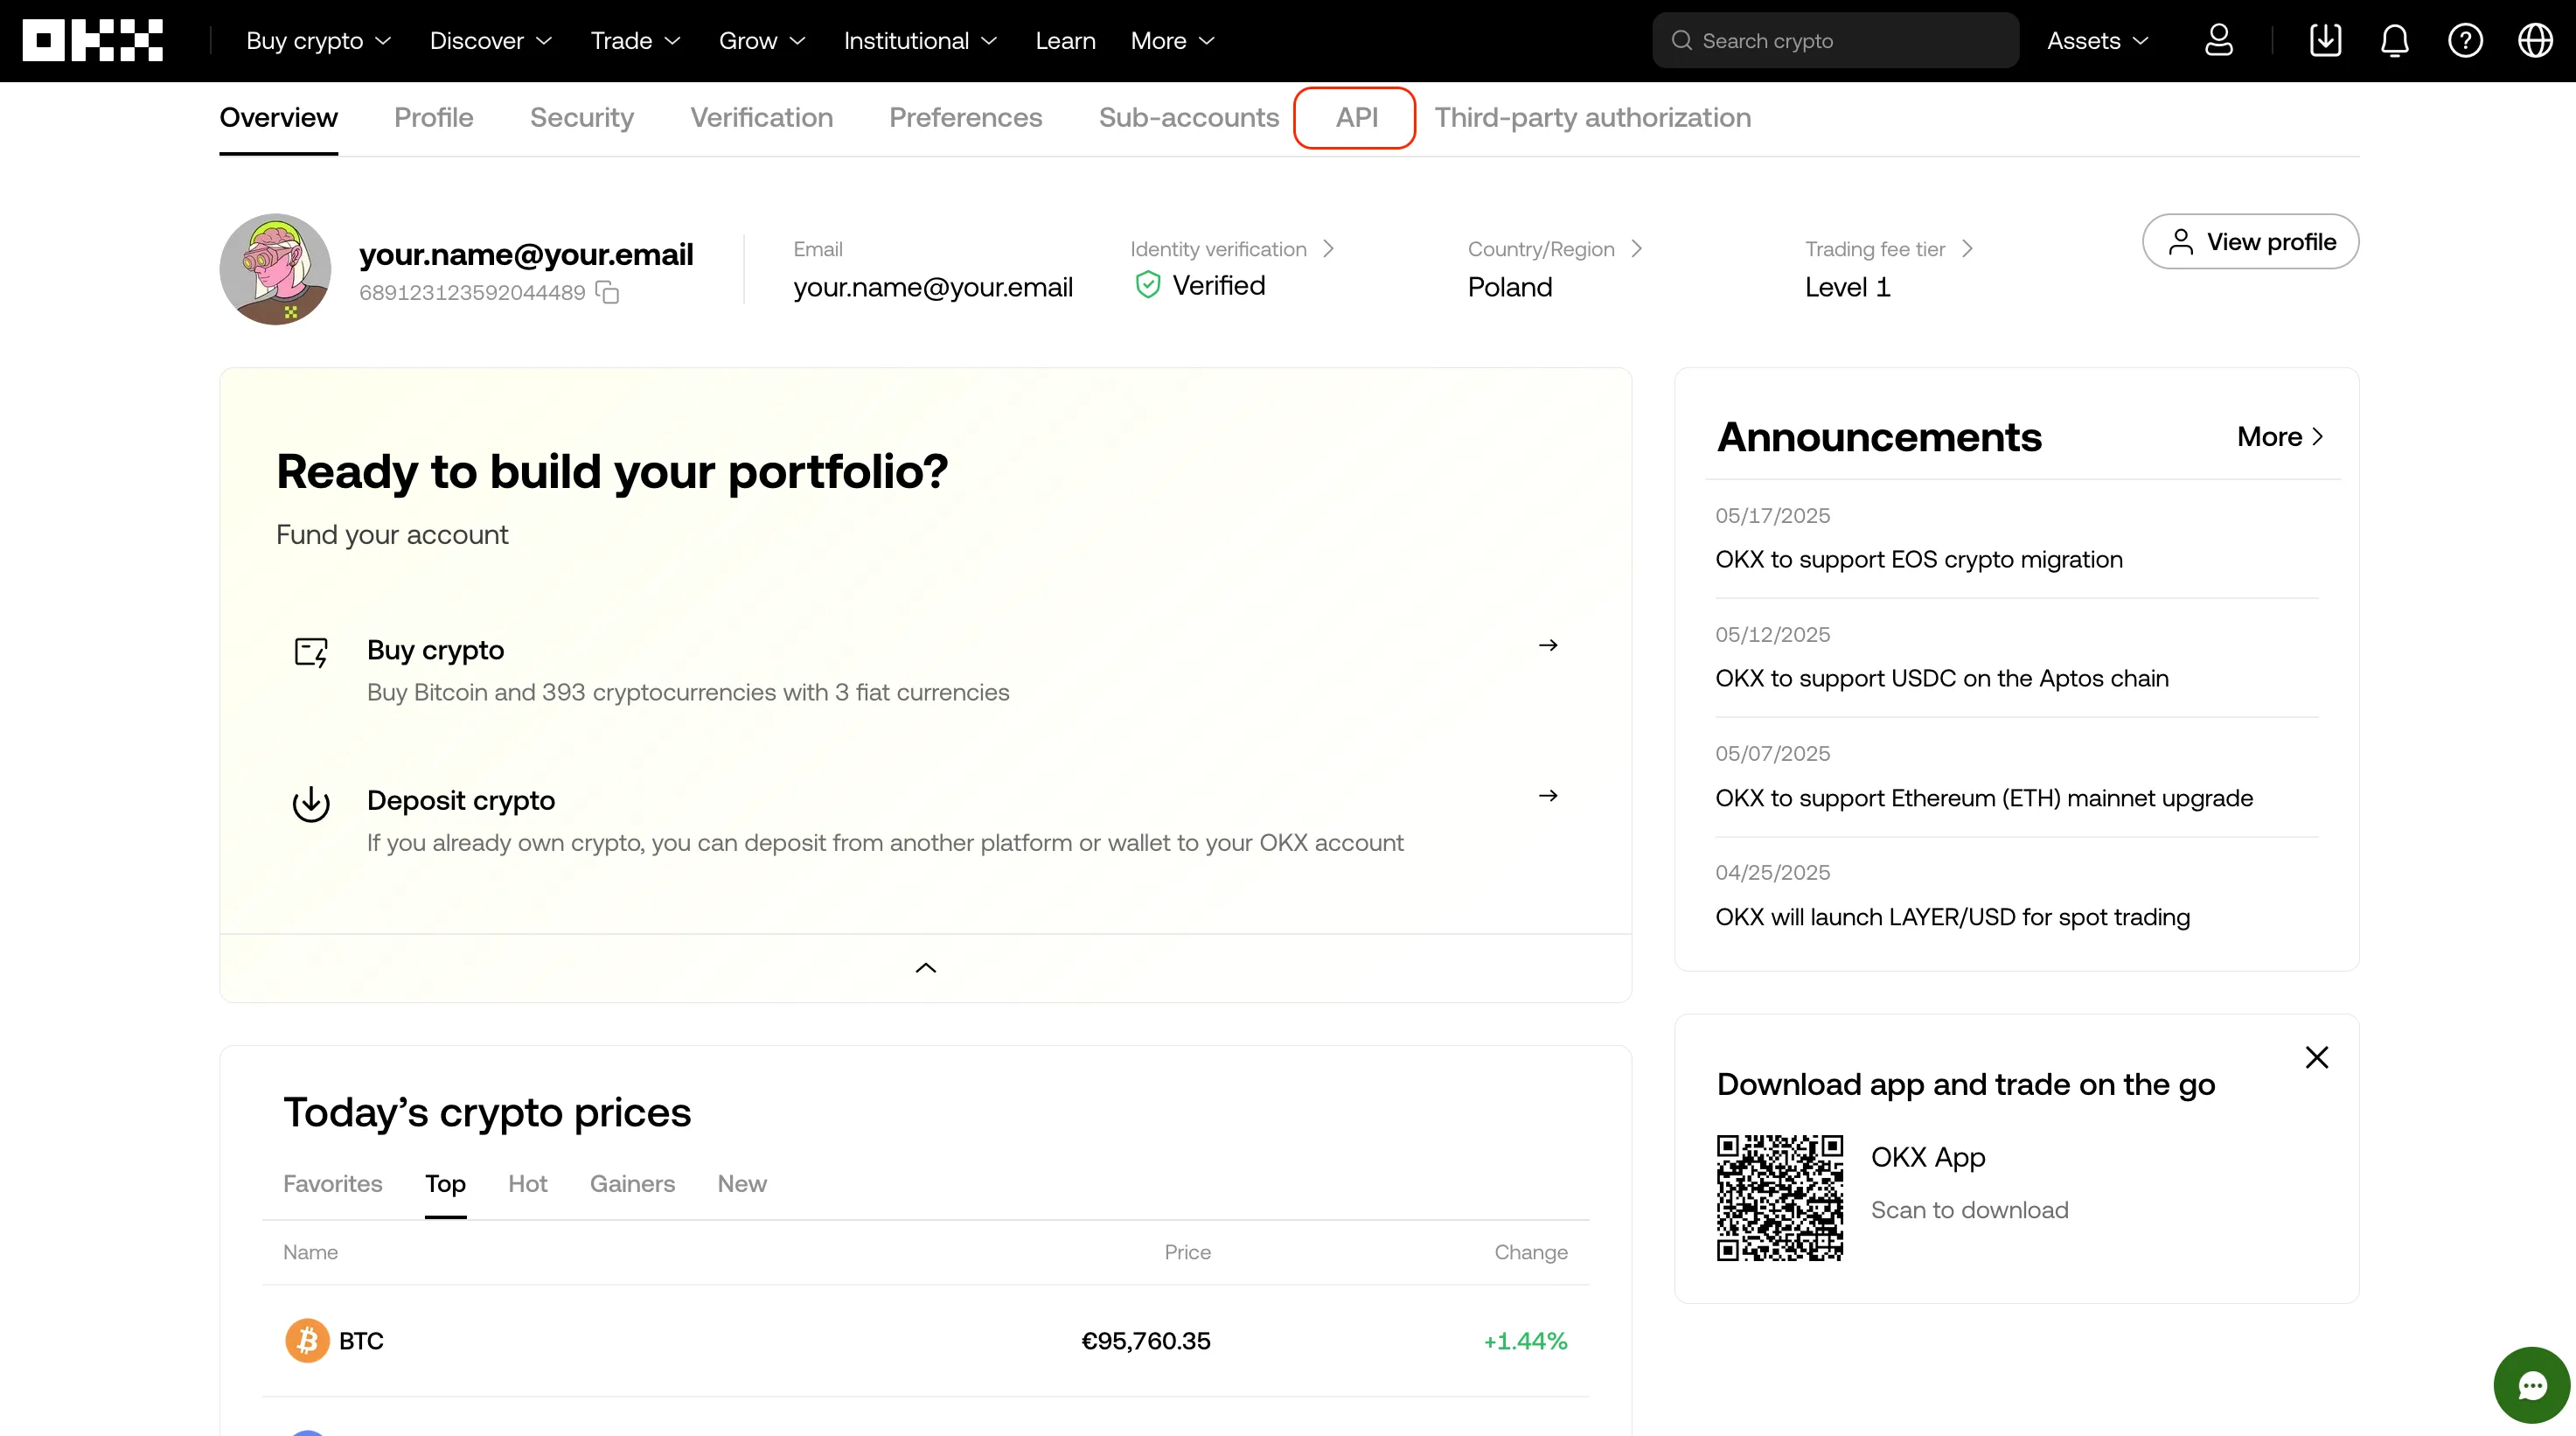
Task: Open the EOS crypto migration announcement
Action: (1918, 559)
